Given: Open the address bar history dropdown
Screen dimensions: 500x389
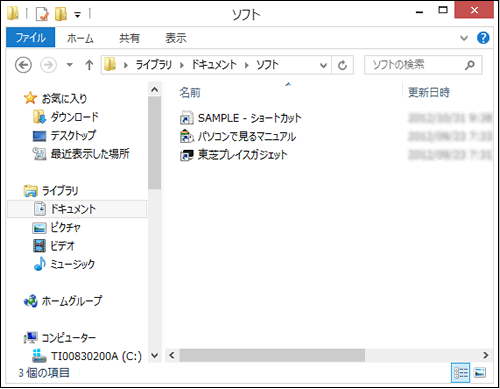Looking at the screenshot, I should point(323,65).
